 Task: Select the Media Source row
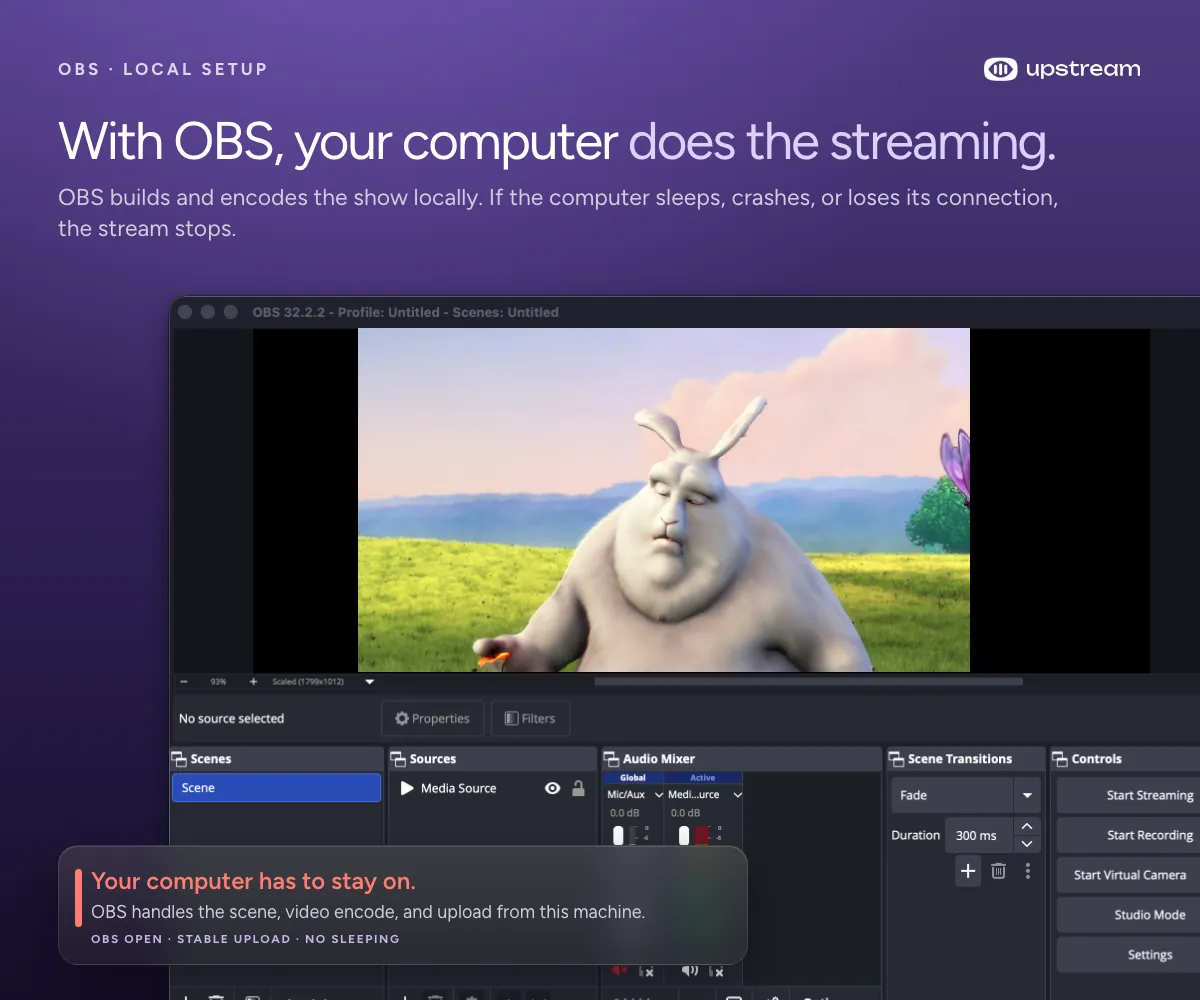(x=492, y=788)
